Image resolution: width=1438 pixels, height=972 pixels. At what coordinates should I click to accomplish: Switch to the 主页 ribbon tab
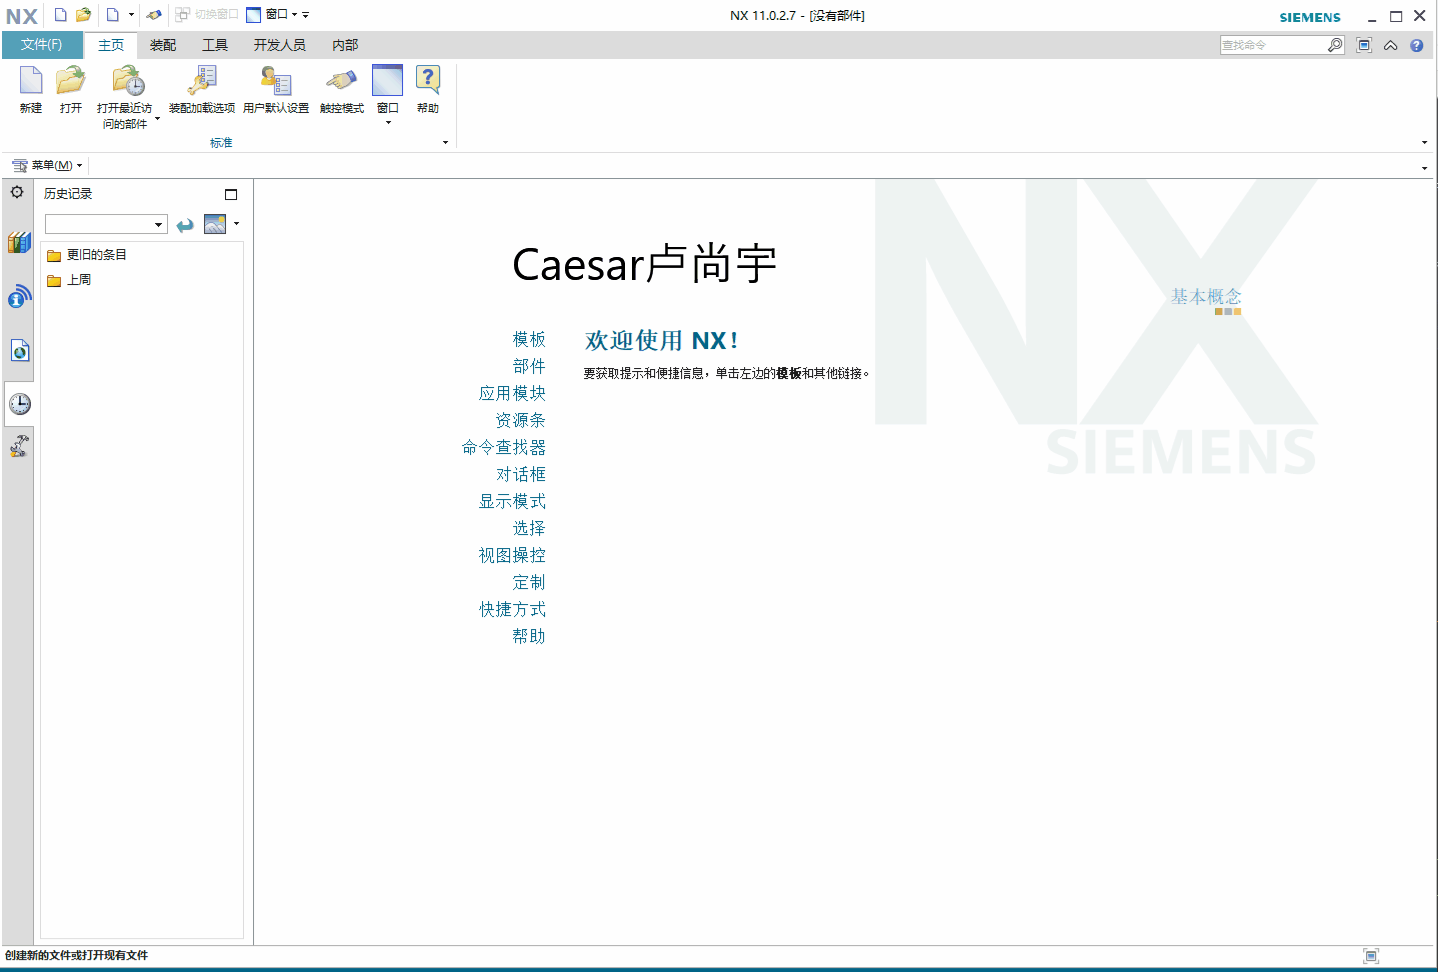(111, 45)
